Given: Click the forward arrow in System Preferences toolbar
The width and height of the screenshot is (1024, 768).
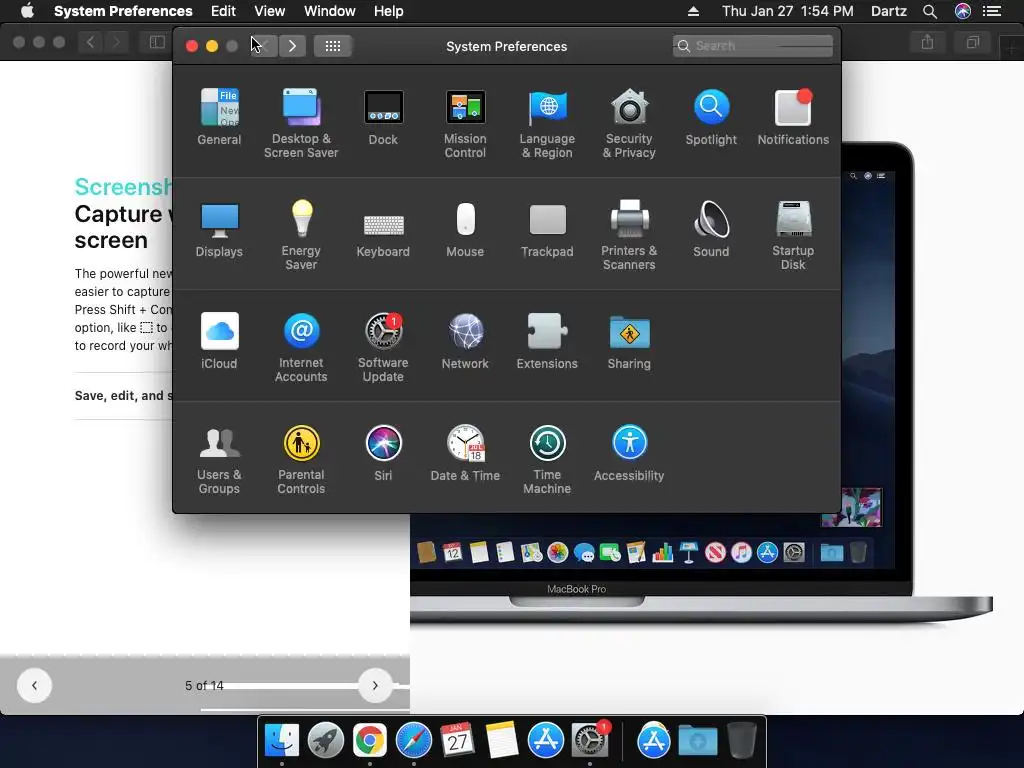Looking at the screenshot, I should (293, 46).
